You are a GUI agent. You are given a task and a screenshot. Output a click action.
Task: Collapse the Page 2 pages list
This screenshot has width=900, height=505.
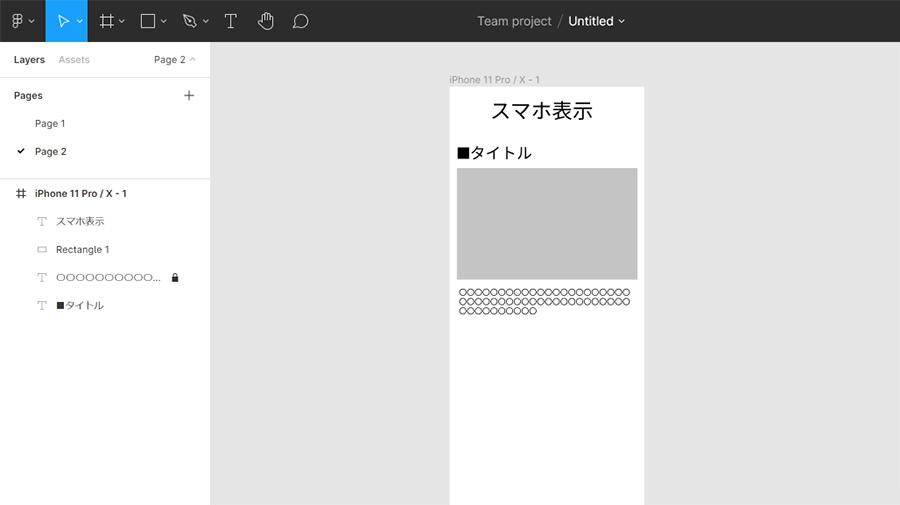click(x=174, y=60)
